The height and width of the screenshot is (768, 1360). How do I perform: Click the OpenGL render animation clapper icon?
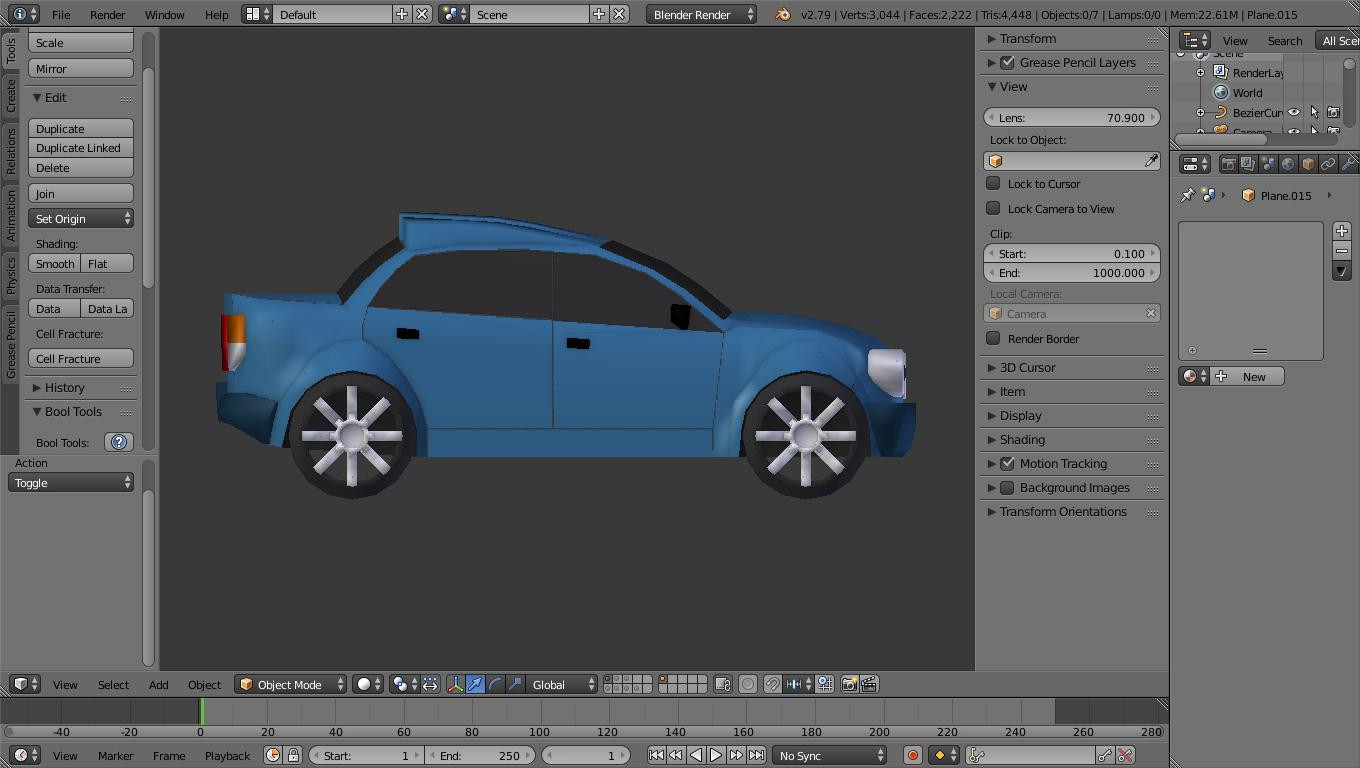pyautogui.click(x=869, y=684)
